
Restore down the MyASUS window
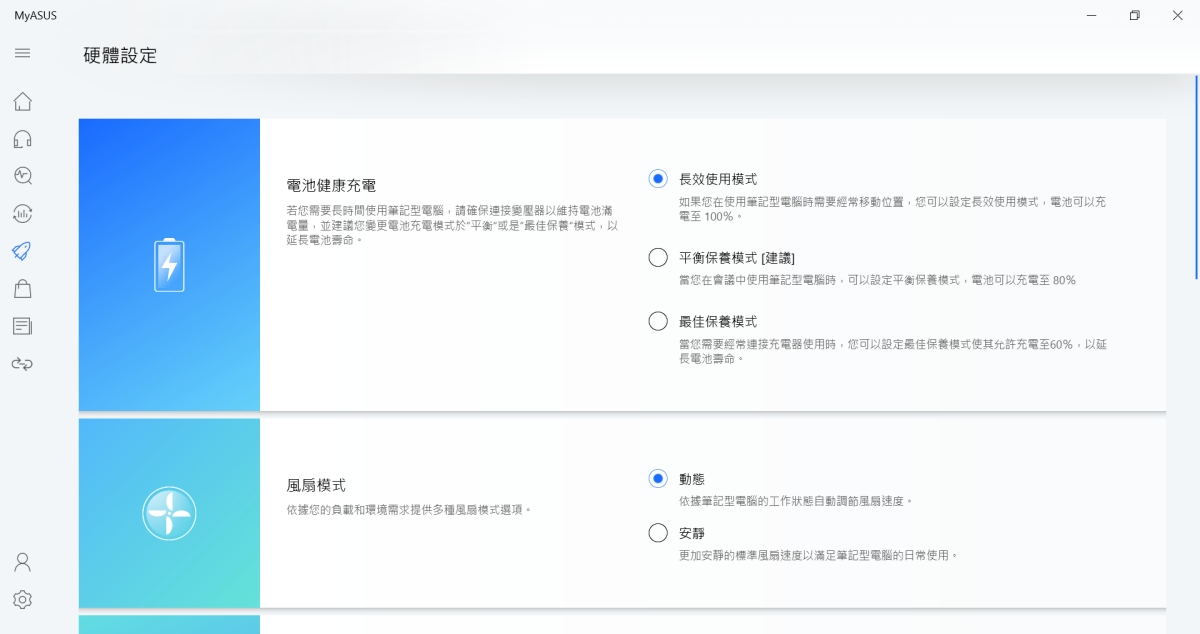[x=1134, y=16]
